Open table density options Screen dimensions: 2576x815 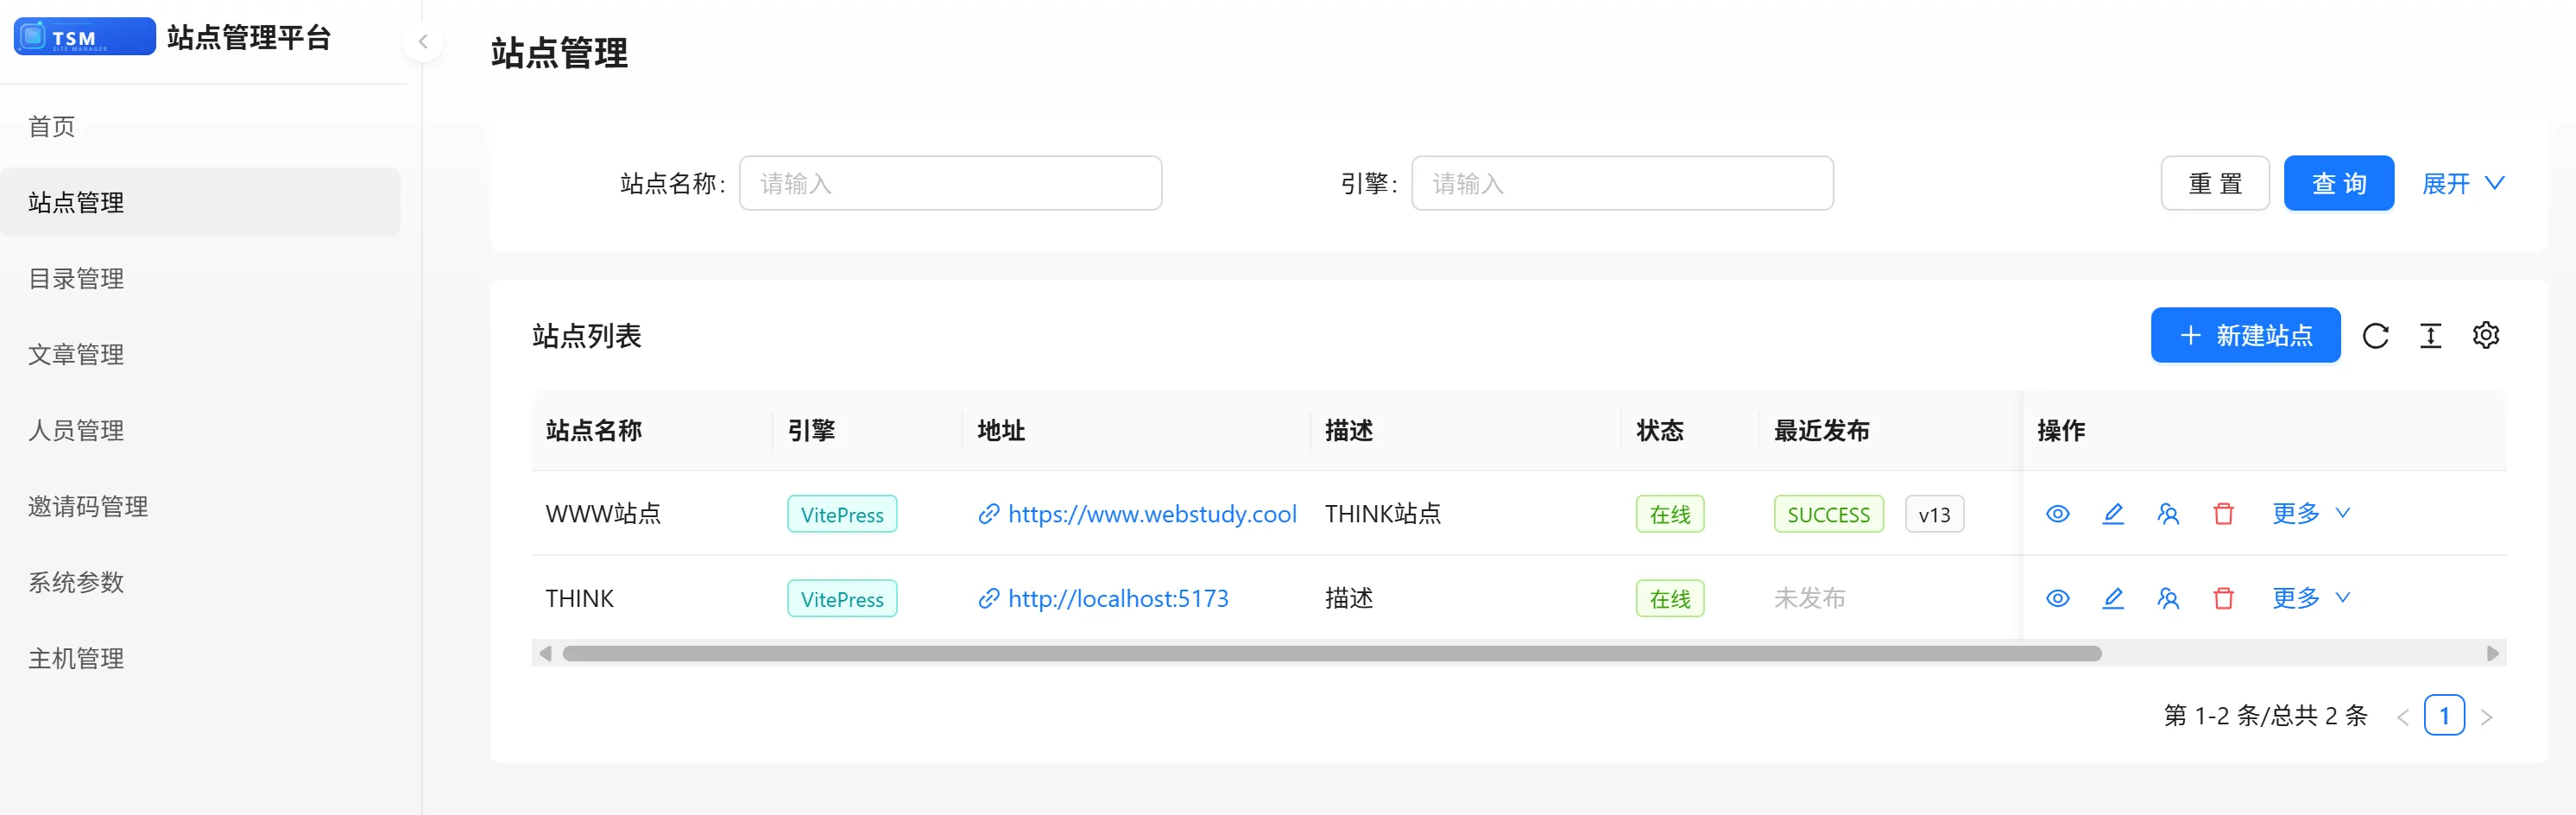[x=2430, y=336]
